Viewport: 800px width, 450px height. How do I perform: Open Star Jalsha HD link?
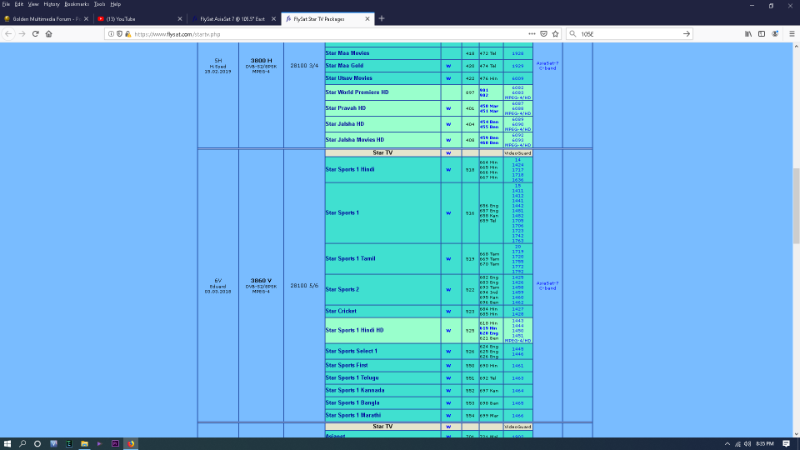[x=345, y=124]
